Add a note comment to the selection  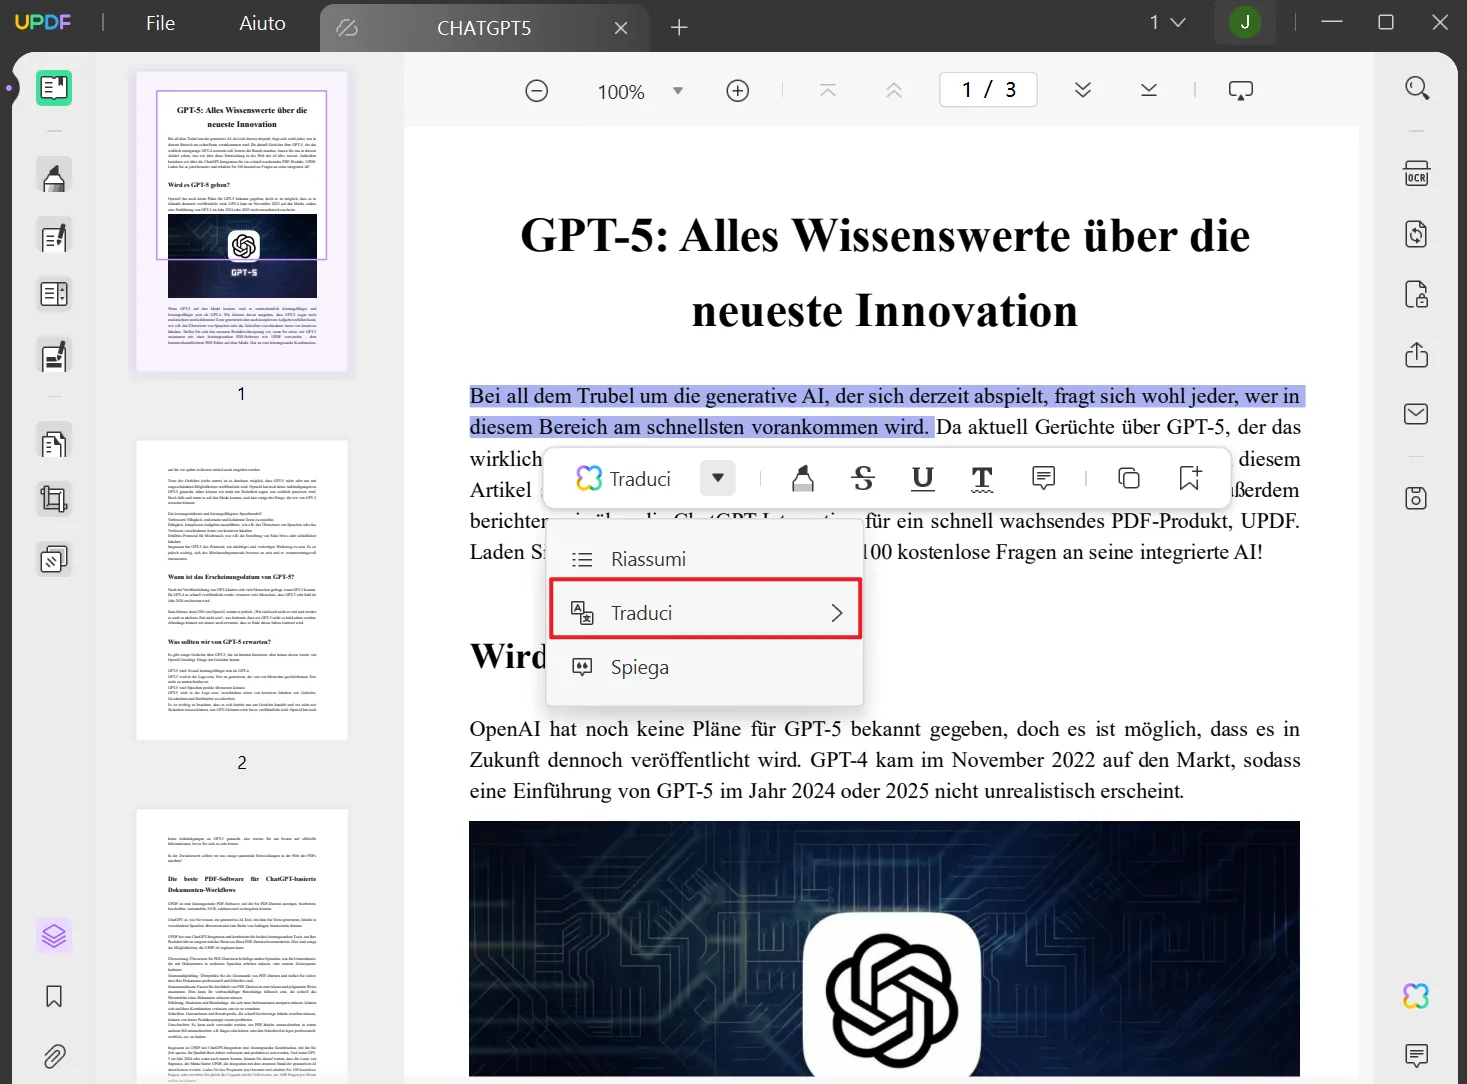(1044, 478)
